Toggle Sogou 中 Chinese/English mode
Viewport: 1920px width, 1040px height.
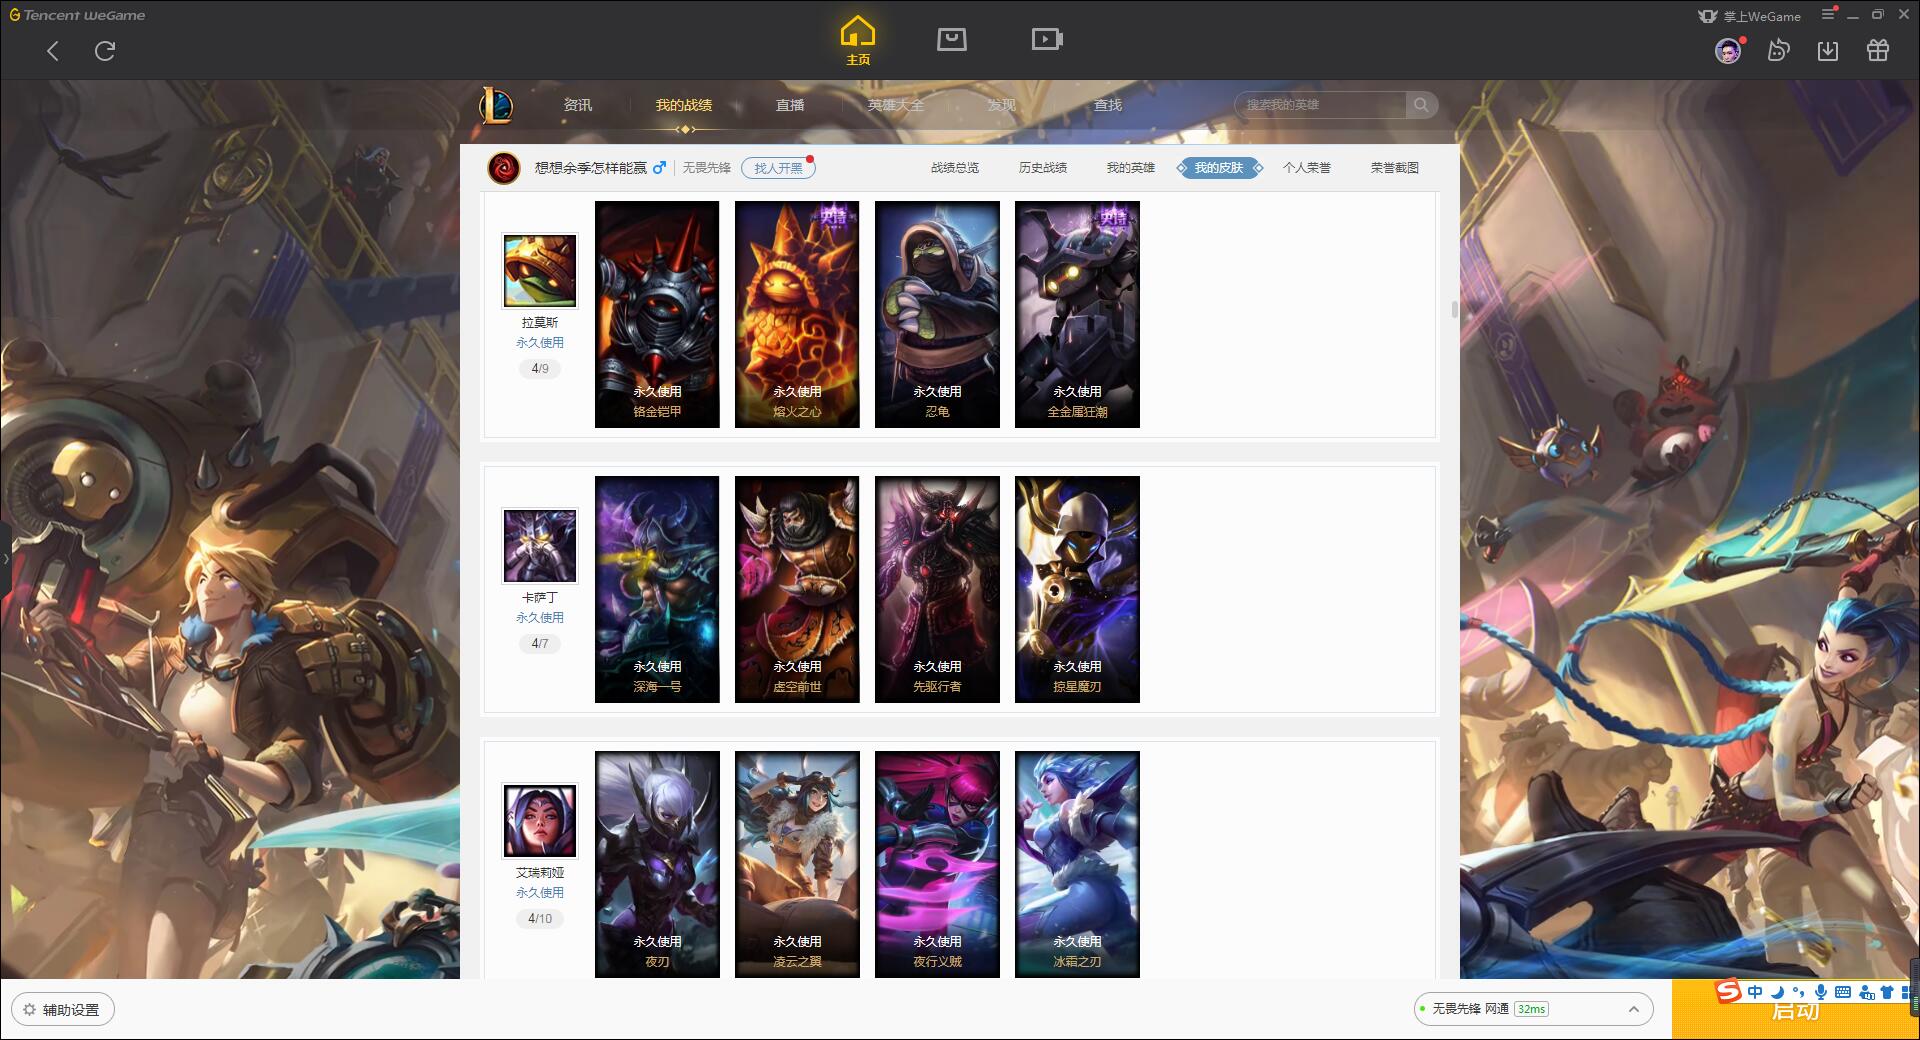pyautogui.click(x=1755, y=992)
